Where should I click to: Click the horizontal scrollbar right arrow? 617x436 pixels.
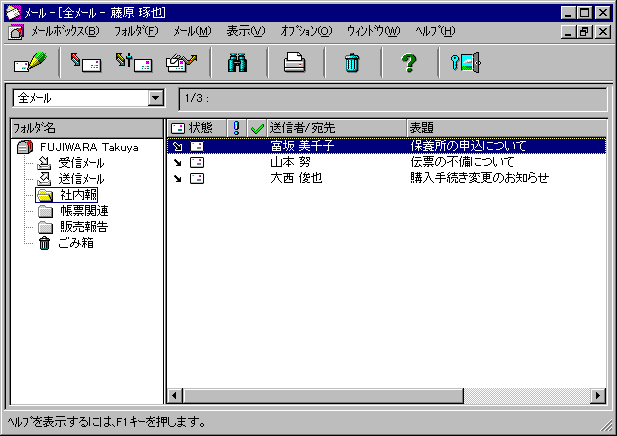tap(598, 395)
